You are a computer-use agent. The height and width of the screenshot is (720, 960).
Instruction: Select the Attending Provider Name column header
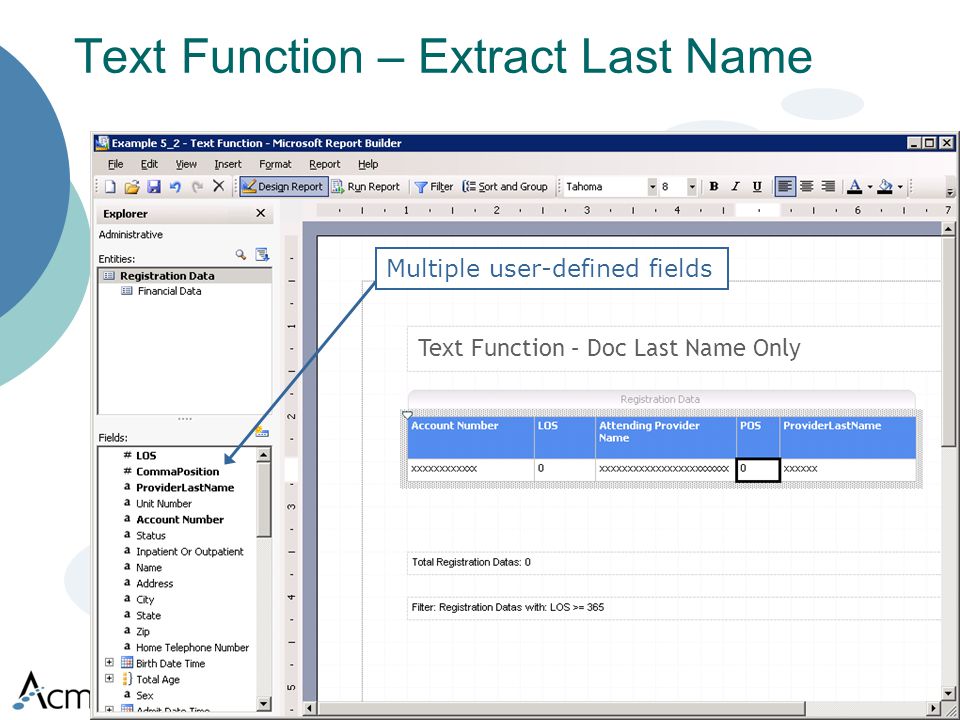pos(666,437)
